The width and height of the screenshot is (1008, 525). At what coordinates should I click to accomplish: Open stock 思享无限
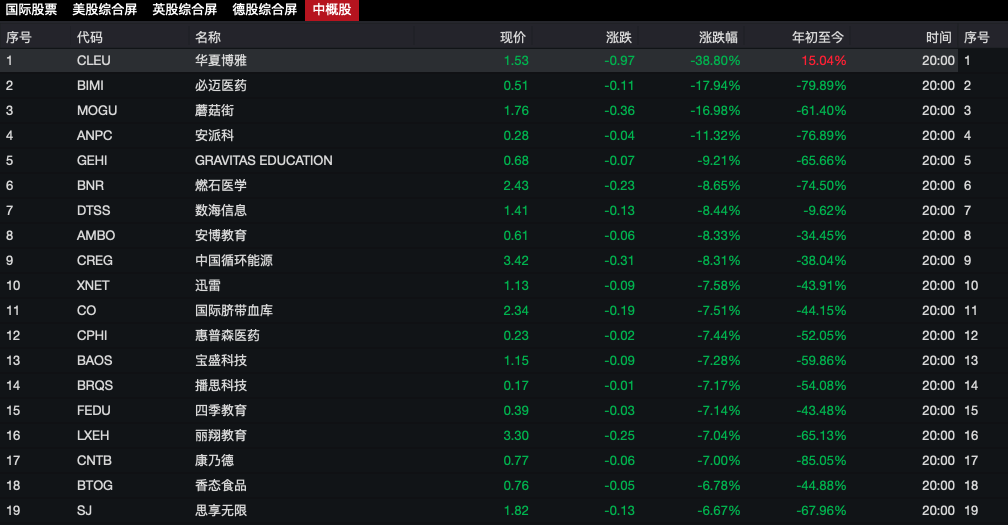point(220,512)
